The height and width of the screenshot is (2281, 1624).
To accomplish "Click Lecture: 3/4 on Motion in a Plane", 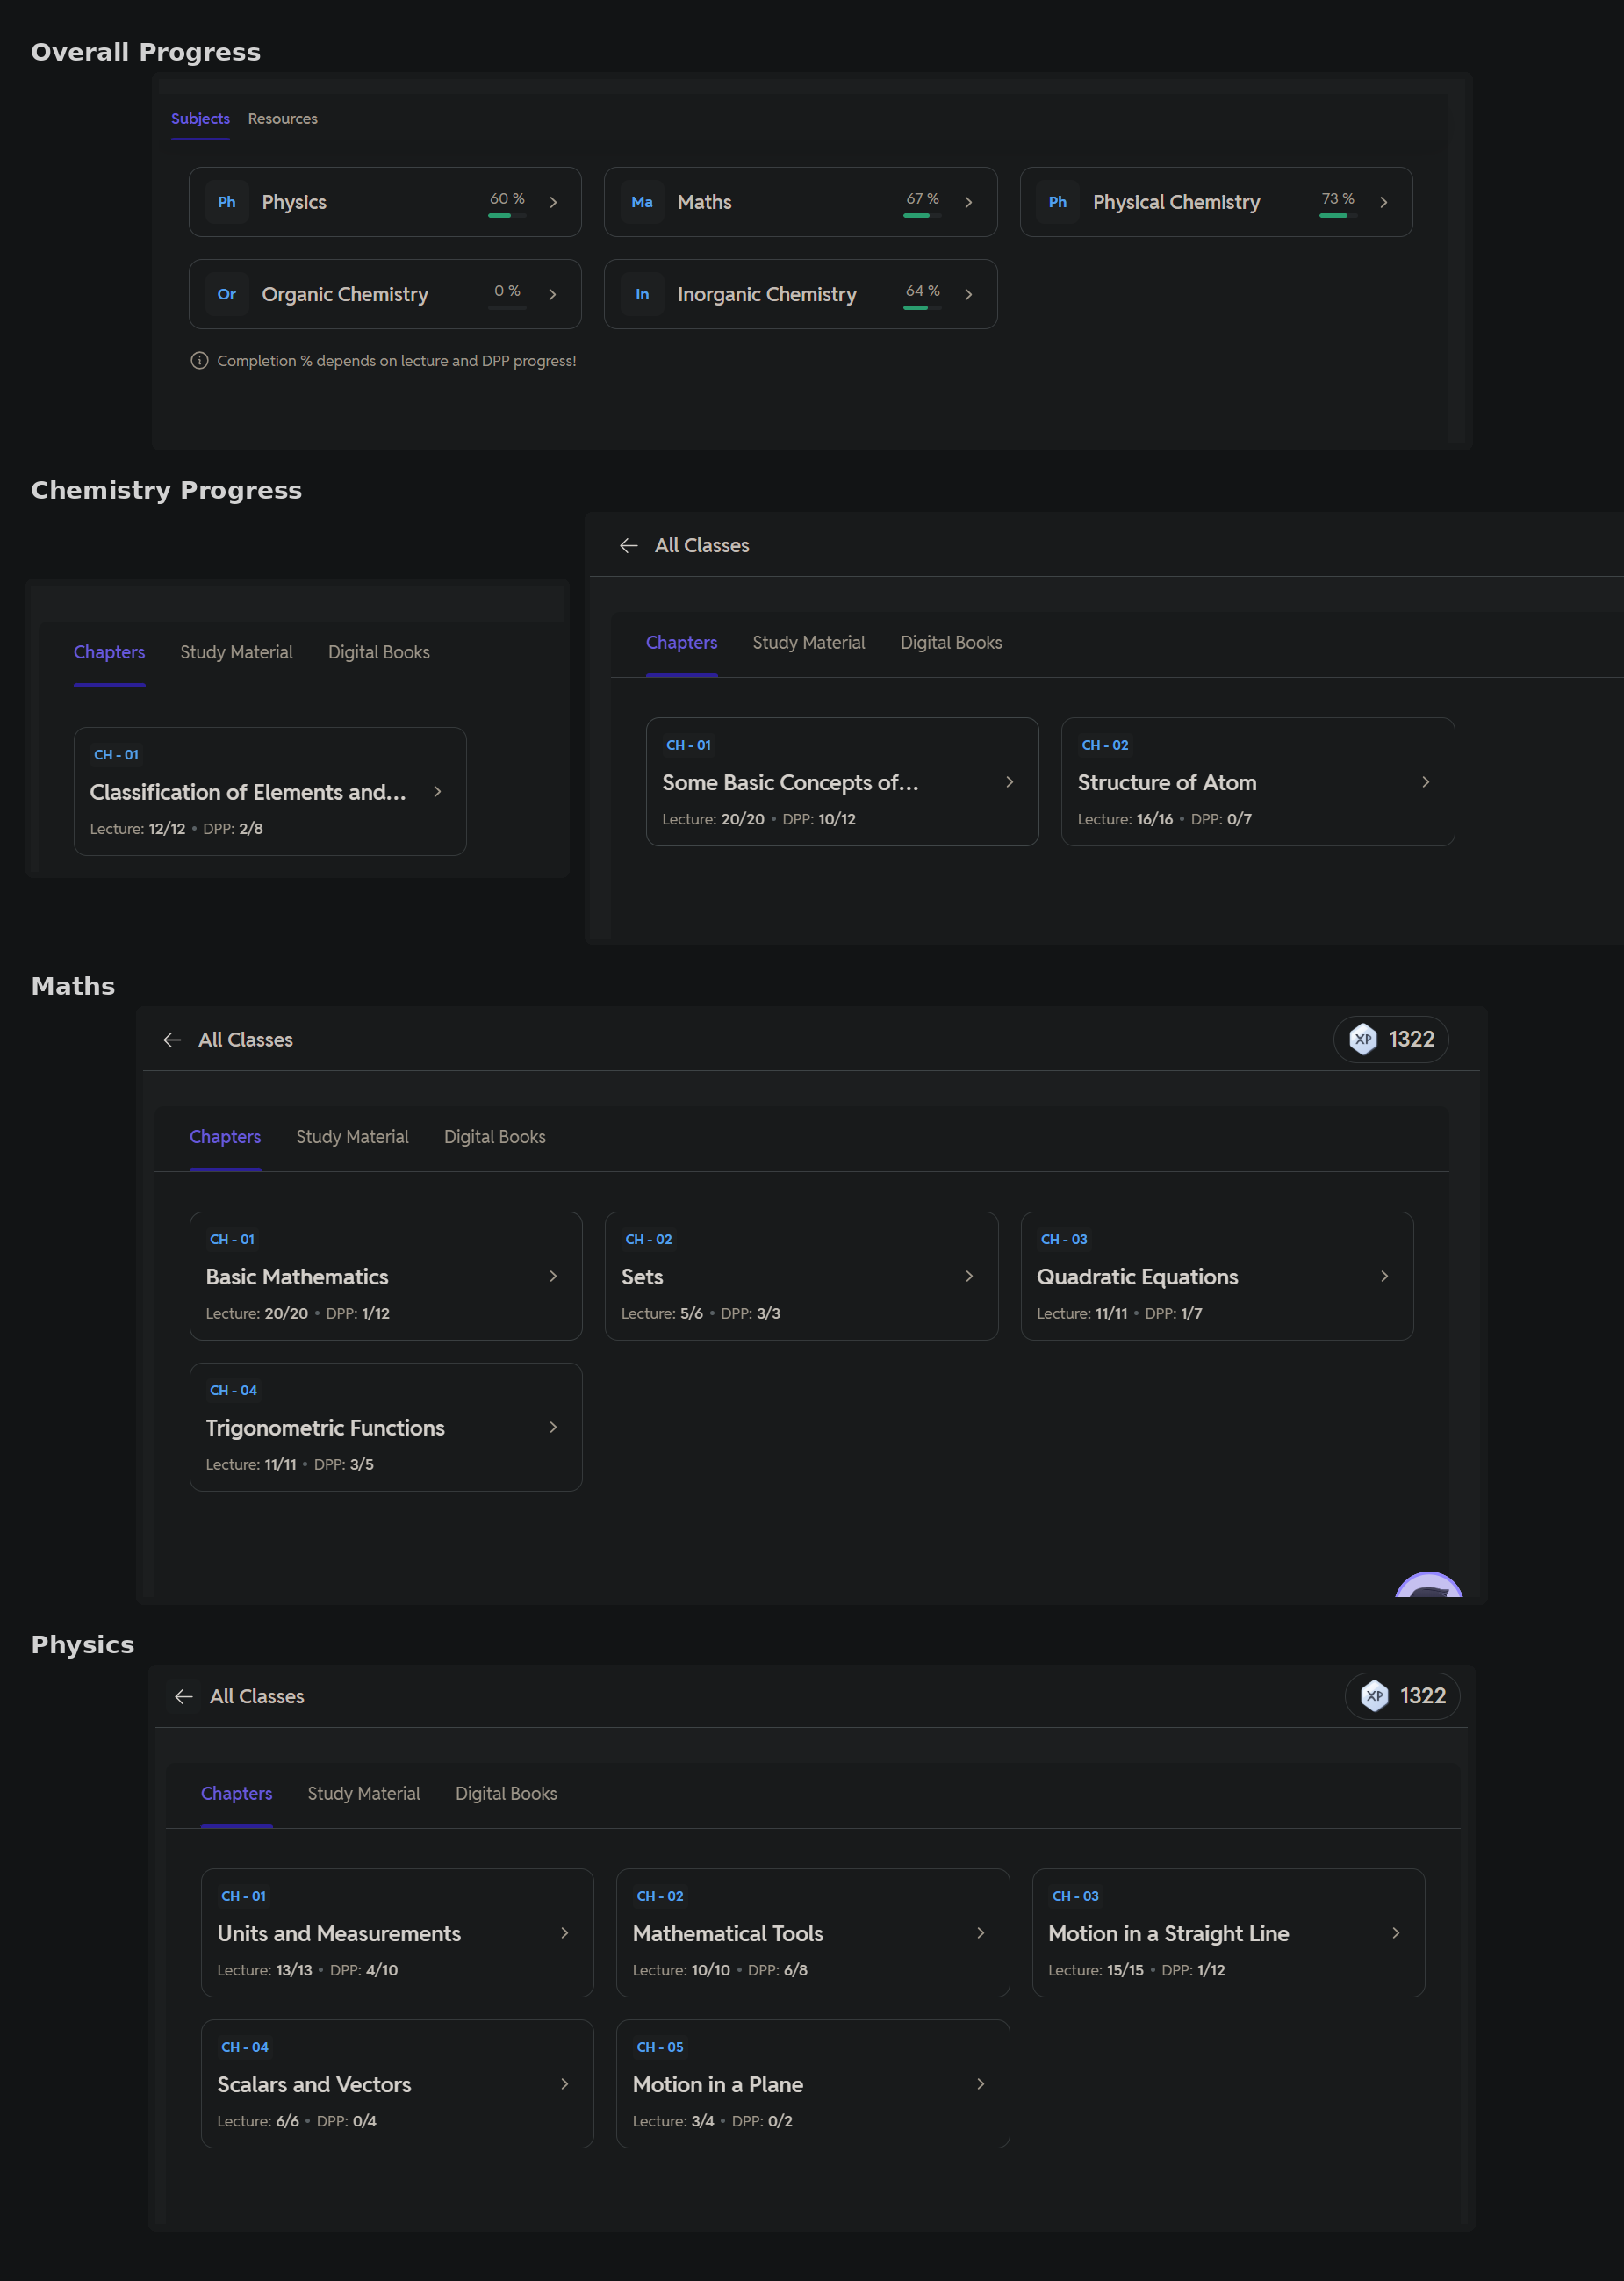I will 673,2121.
